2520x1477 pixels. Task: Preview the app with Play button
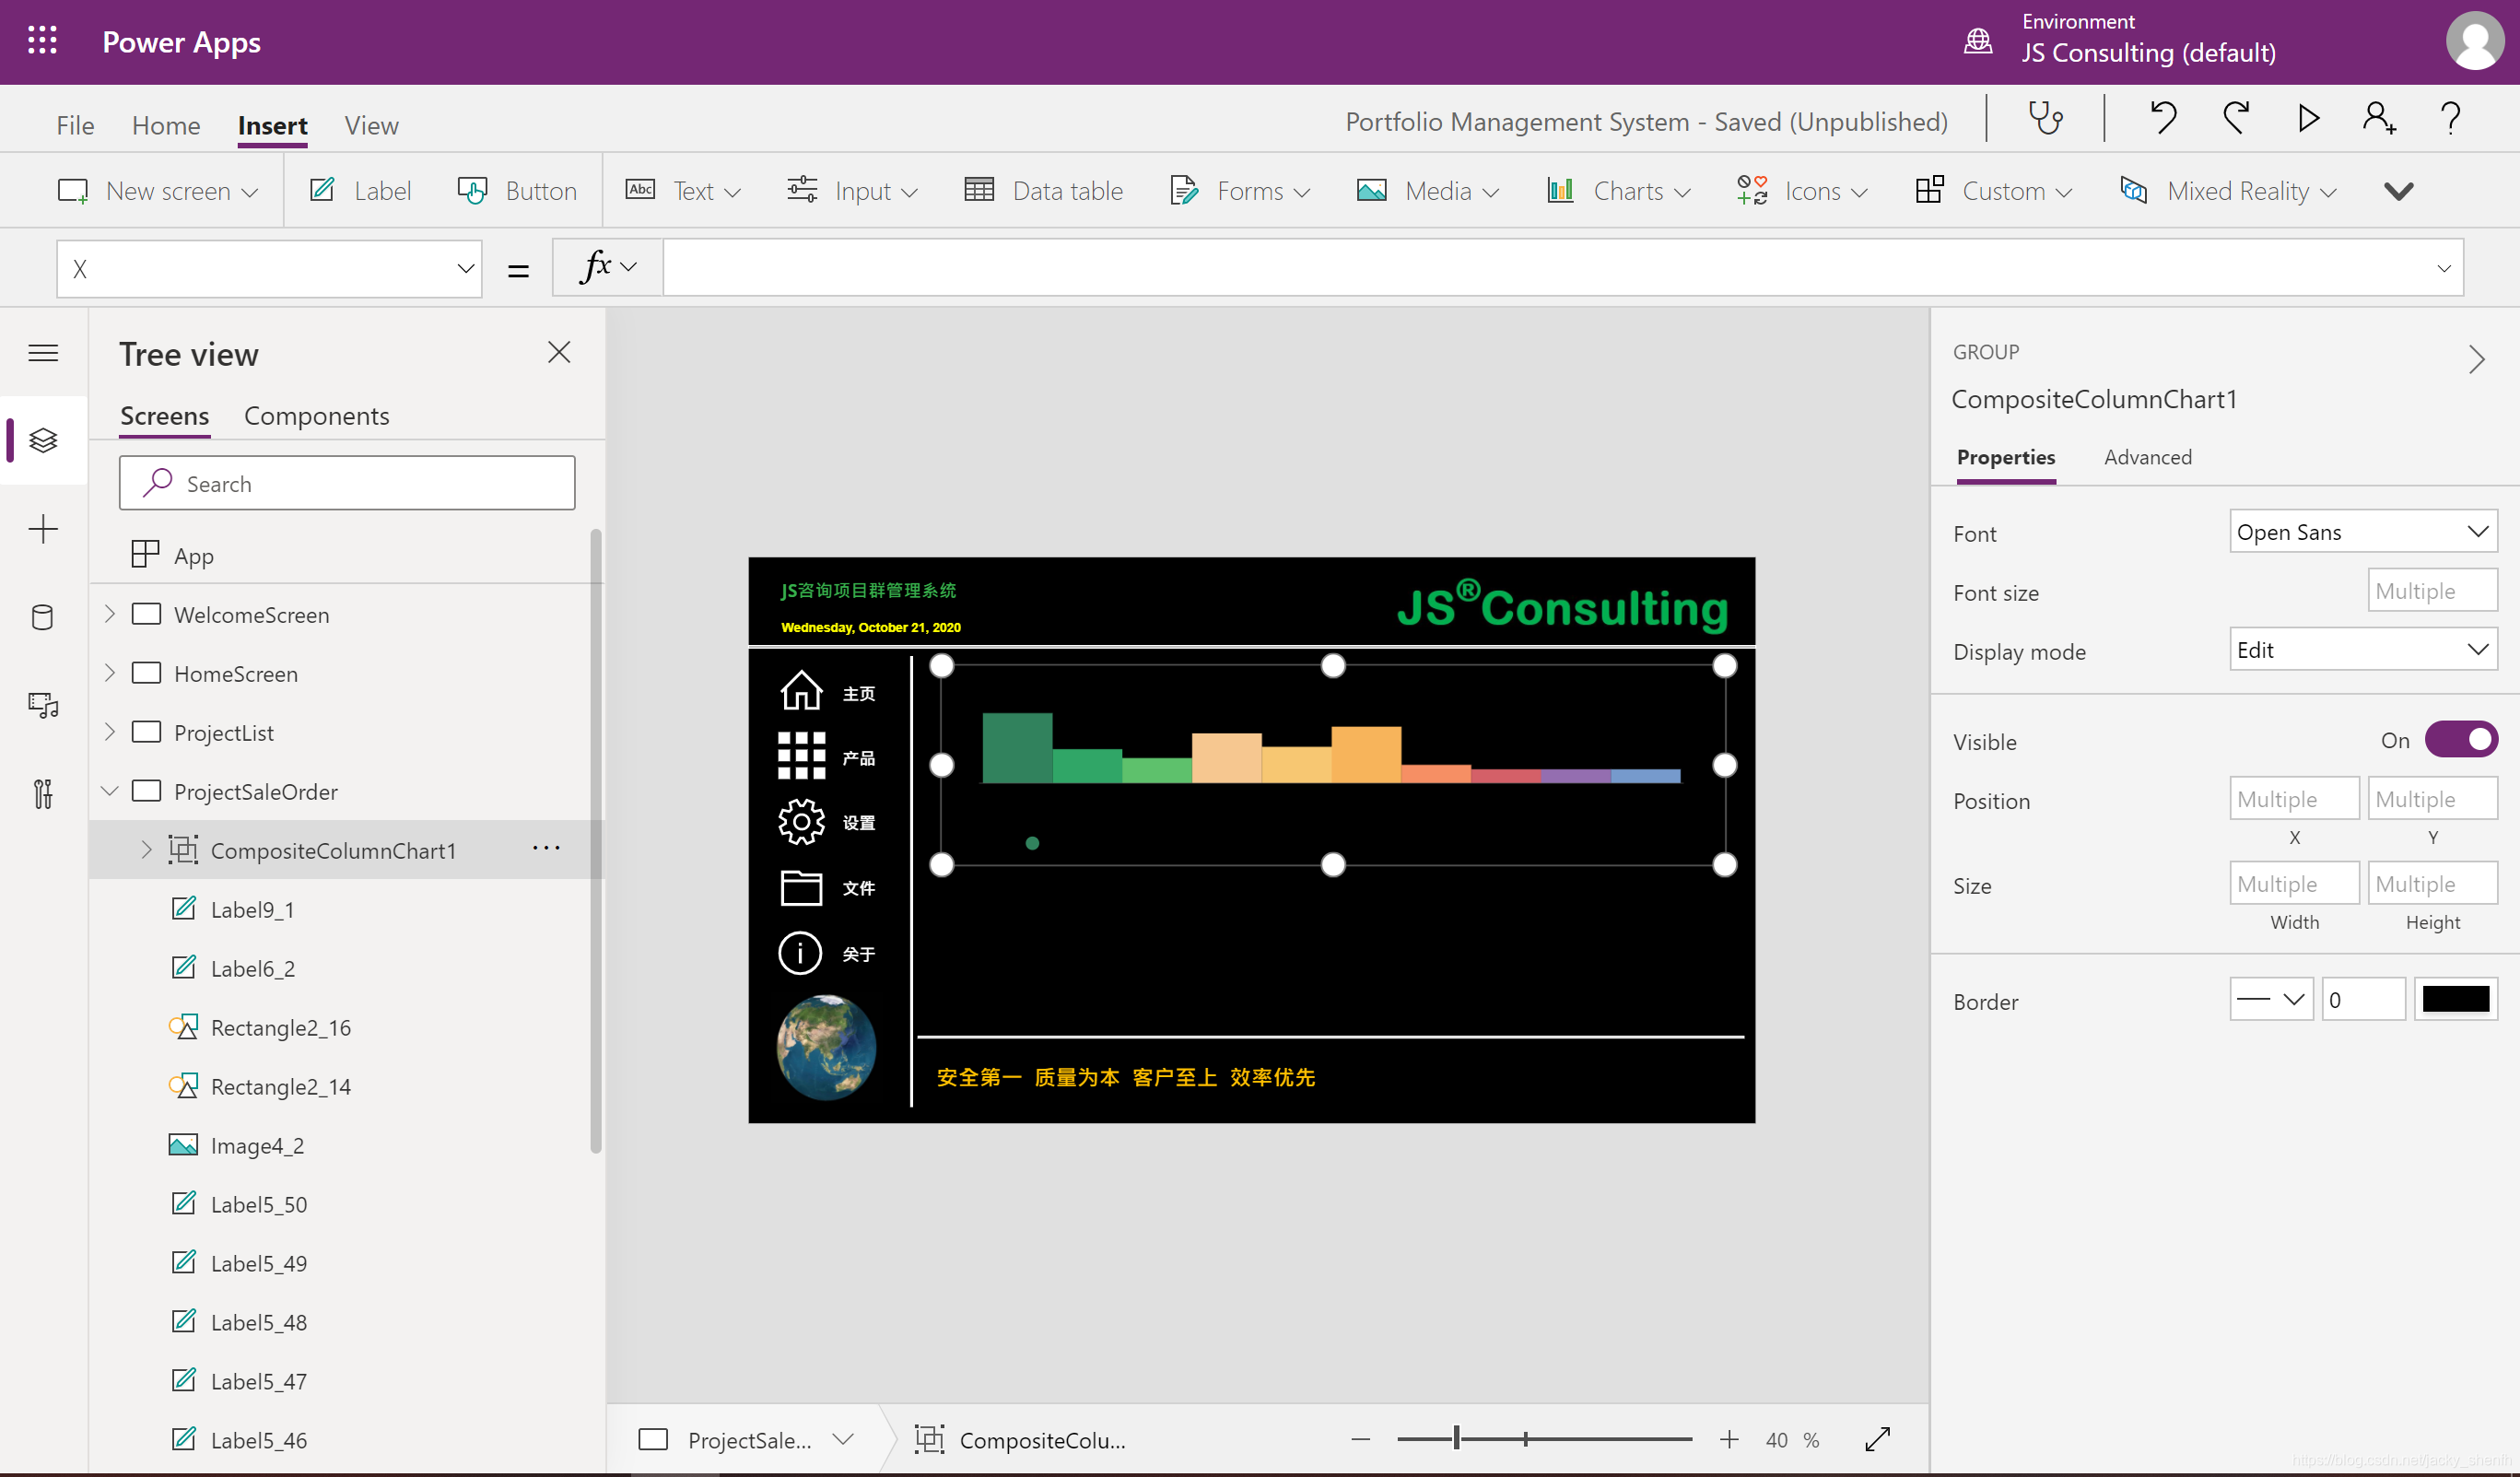click(x=2308, y=119)
